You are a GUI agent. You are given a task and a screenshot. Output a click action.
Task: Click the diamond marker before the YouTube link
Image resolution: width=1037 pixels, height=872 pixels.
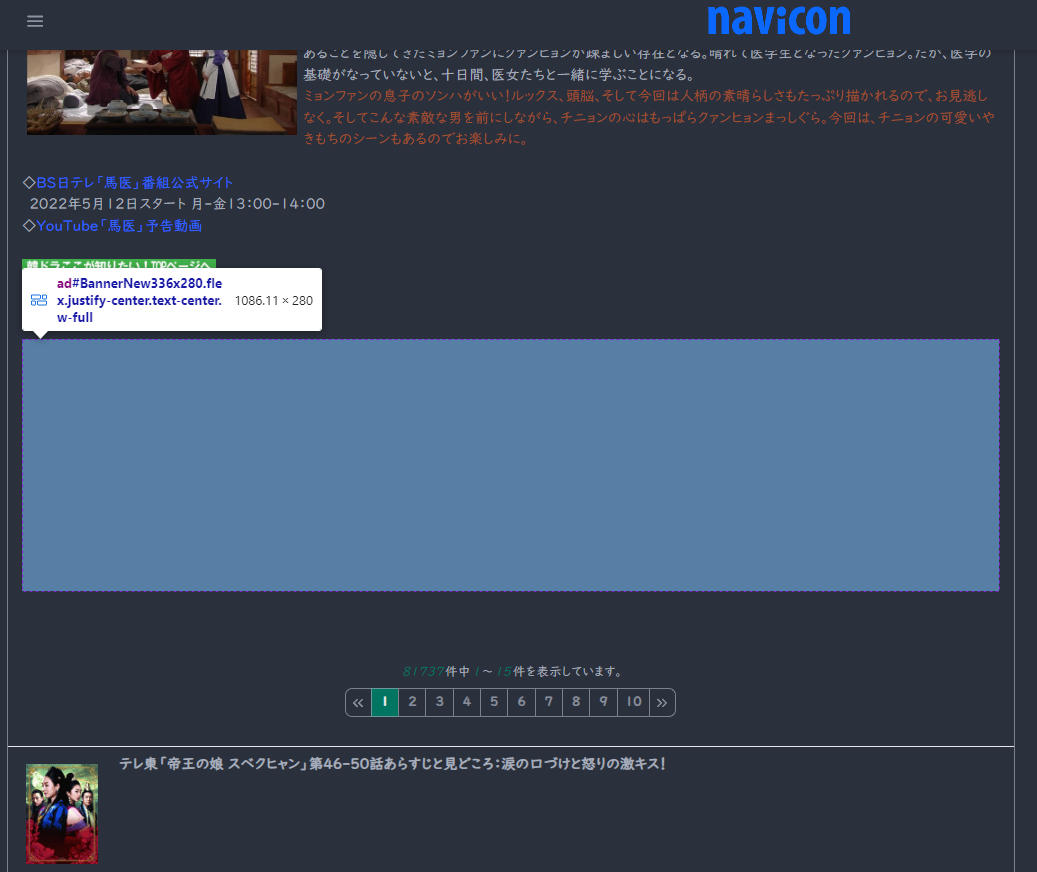coord(27,225)
